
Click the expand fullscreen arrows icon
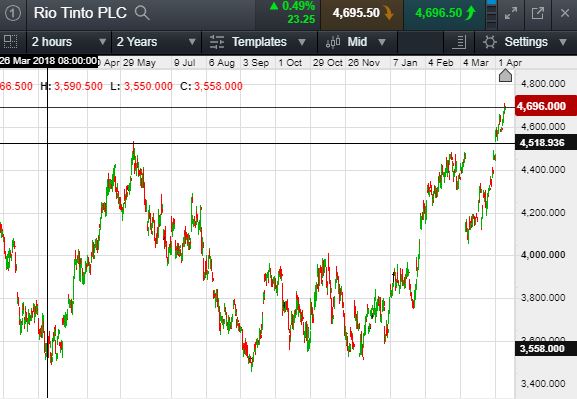[x=511, y=14]
